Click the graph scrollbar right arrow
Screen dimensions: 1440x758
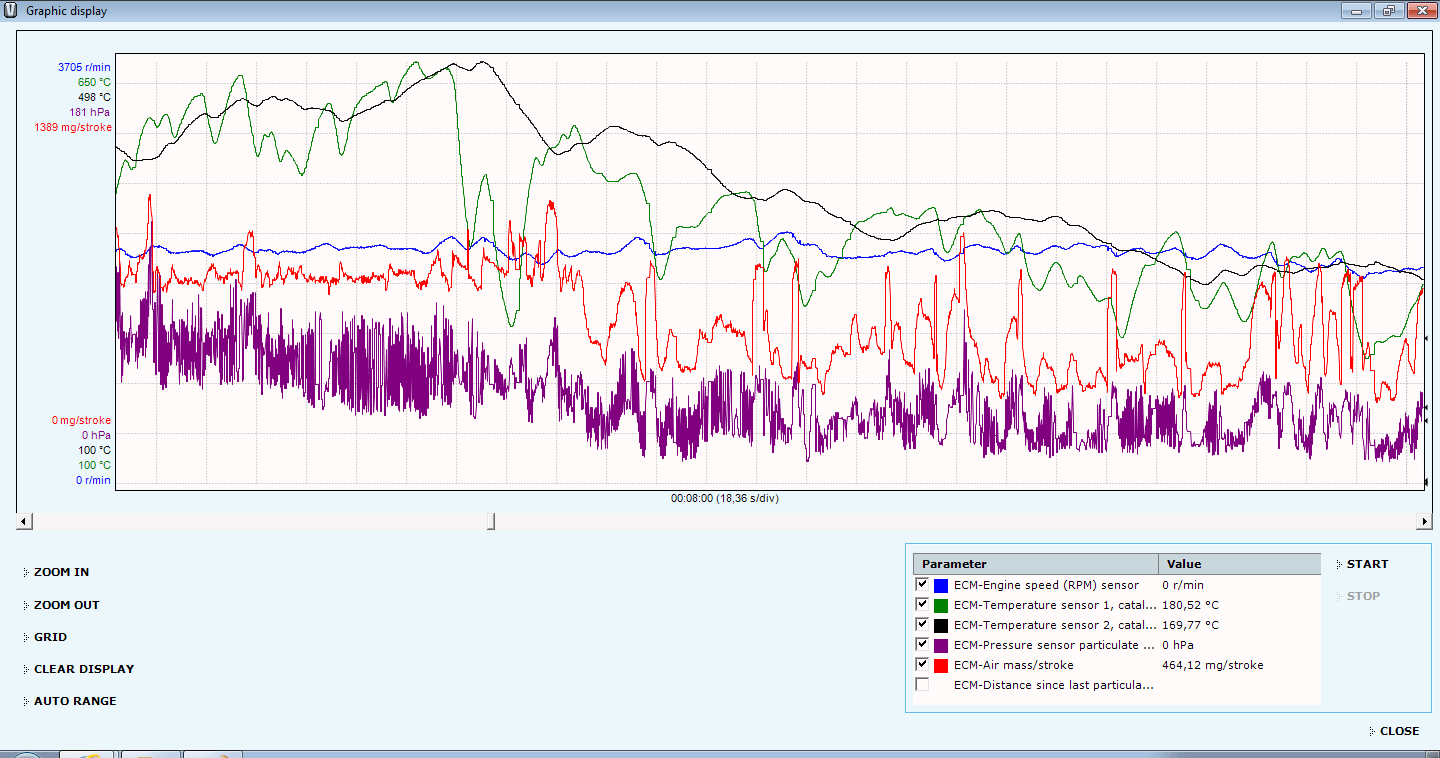[1424, 521]
